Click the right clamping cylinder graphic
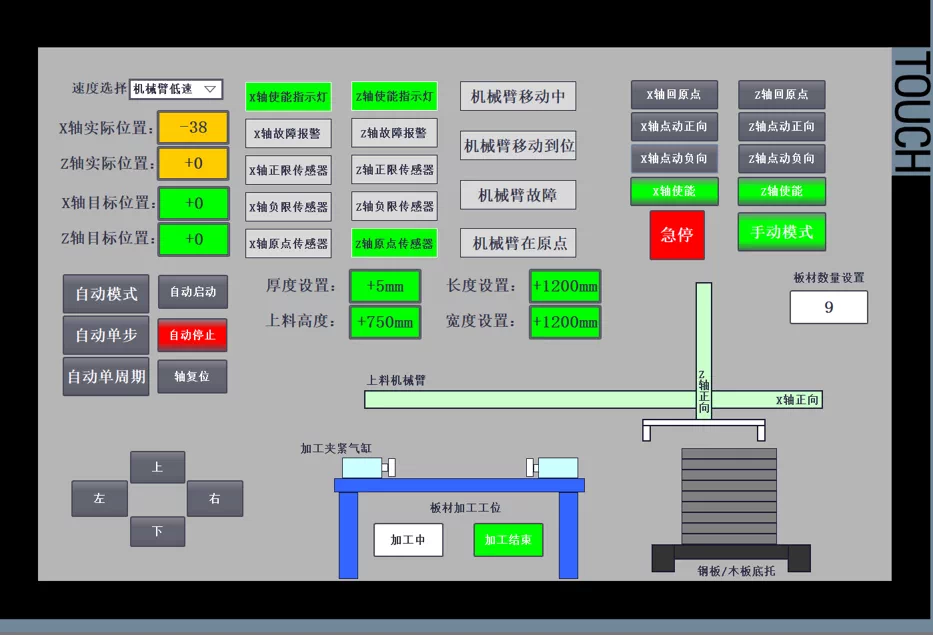The height and width of the screenshot is (635, 933). point(552,468)
